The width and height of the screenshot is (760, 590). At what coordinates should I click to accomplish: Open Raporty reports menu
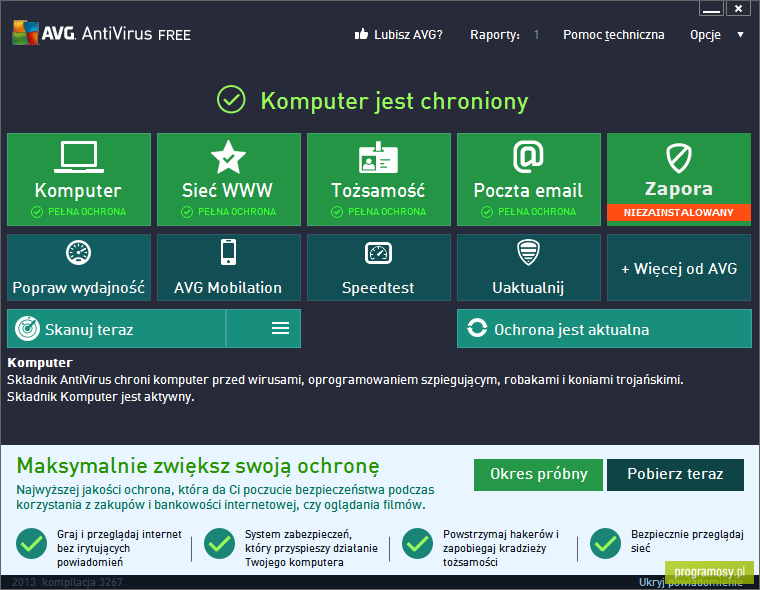tap(495, 35)
